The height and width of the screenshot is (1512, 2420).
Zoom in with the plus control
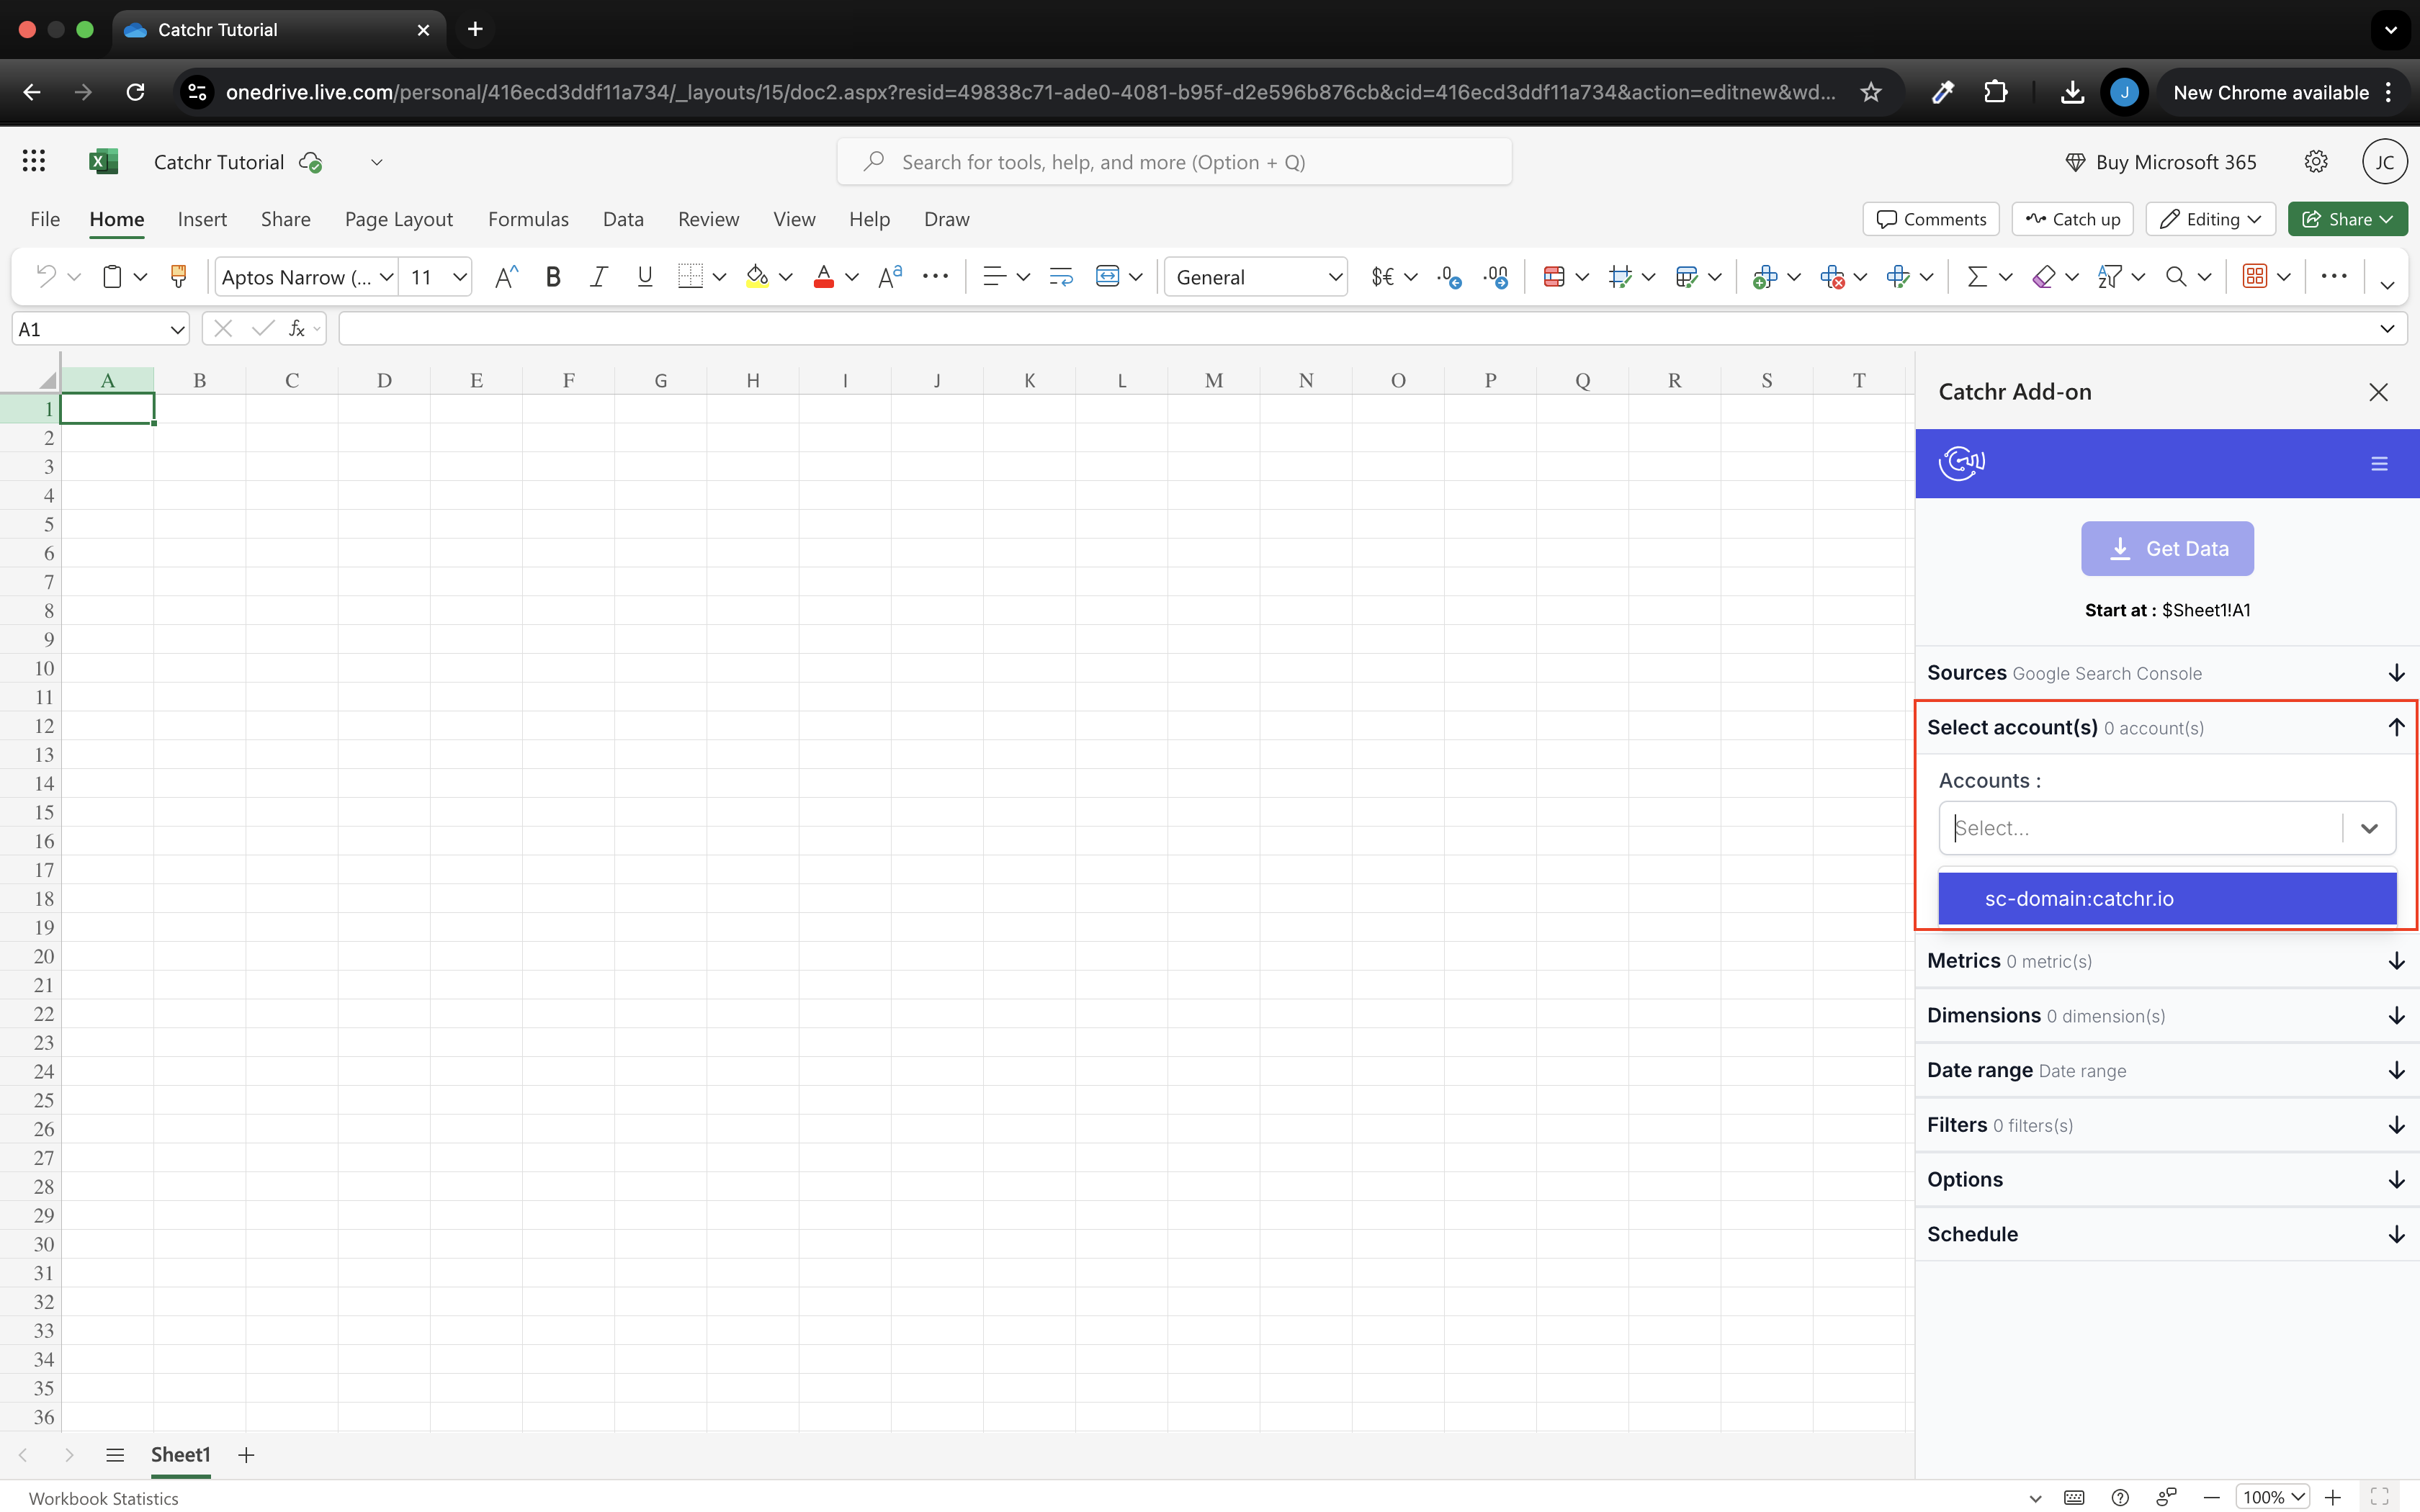[2333, 1497]
